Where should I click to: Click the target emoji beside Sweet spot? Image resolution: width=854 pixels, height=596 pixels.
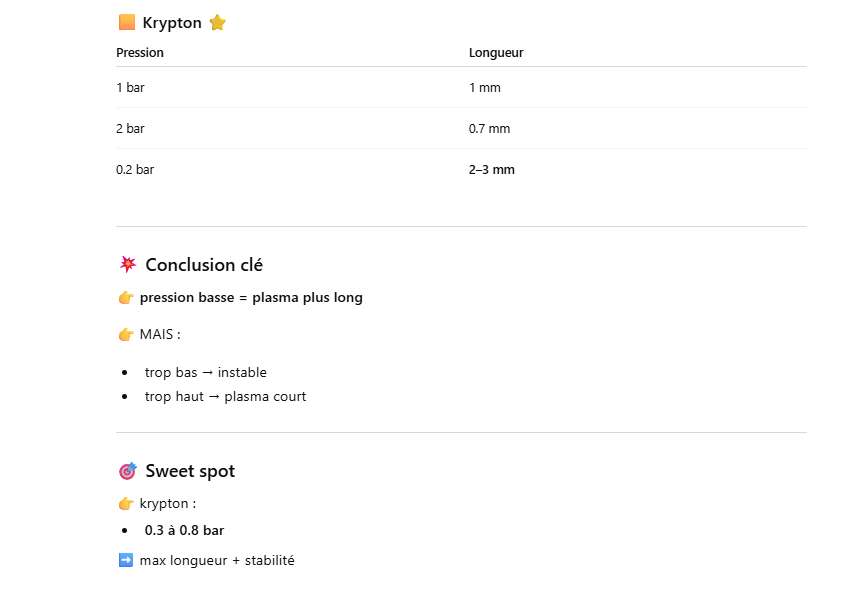pos(128,471)
